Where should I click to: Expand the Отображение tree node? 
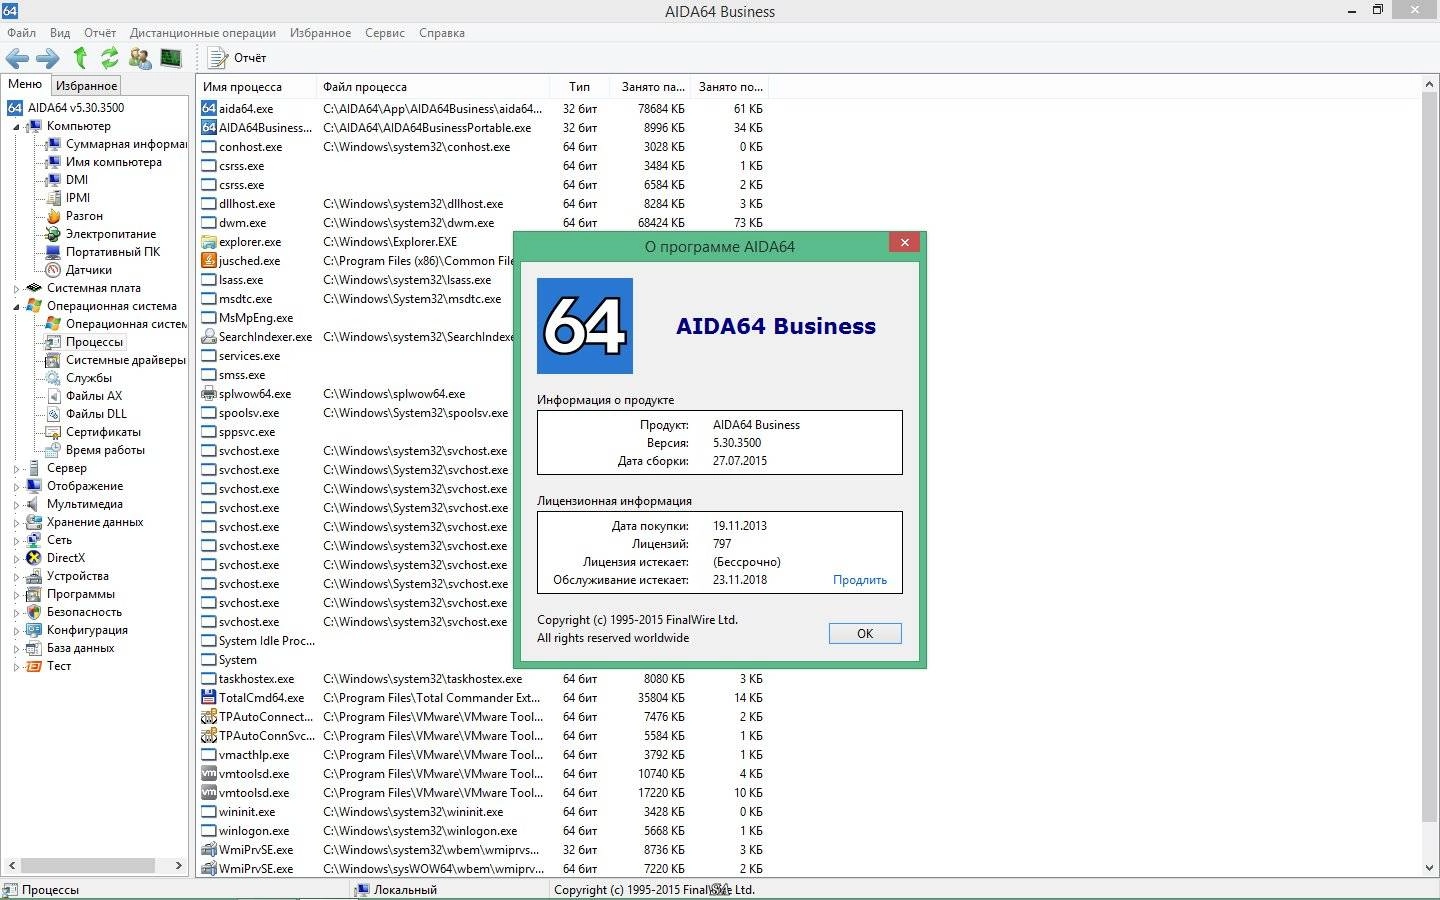16,487
